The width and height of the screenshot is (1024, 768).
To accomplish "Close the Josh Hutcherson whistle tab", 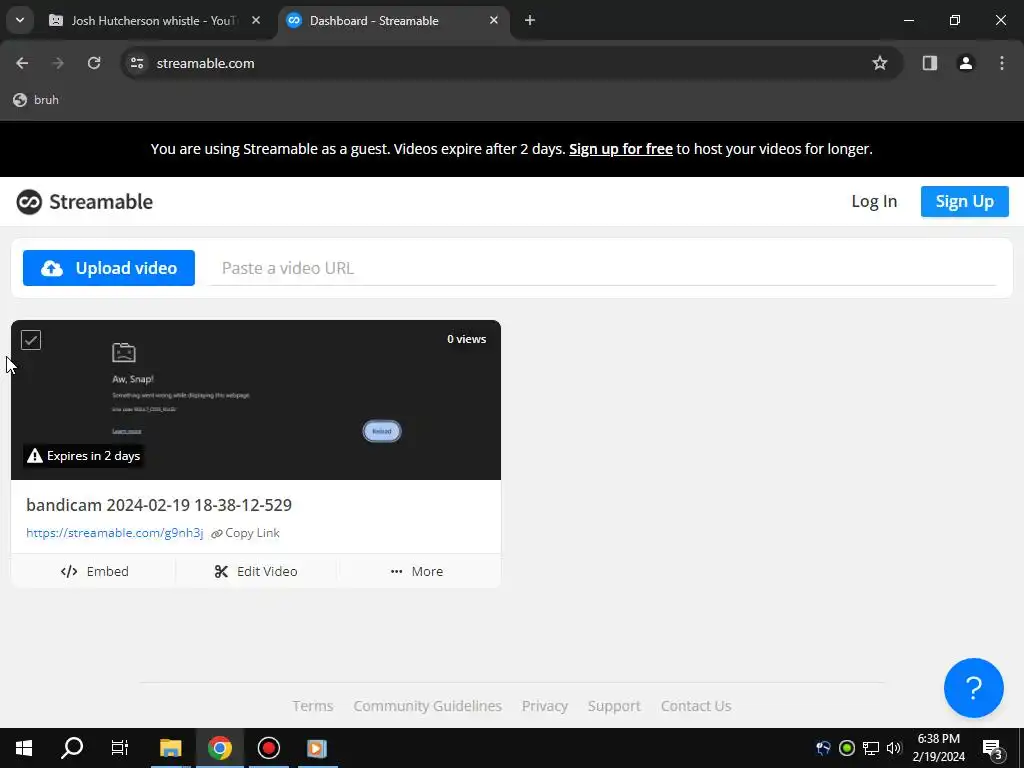I will tap(256, 21).
